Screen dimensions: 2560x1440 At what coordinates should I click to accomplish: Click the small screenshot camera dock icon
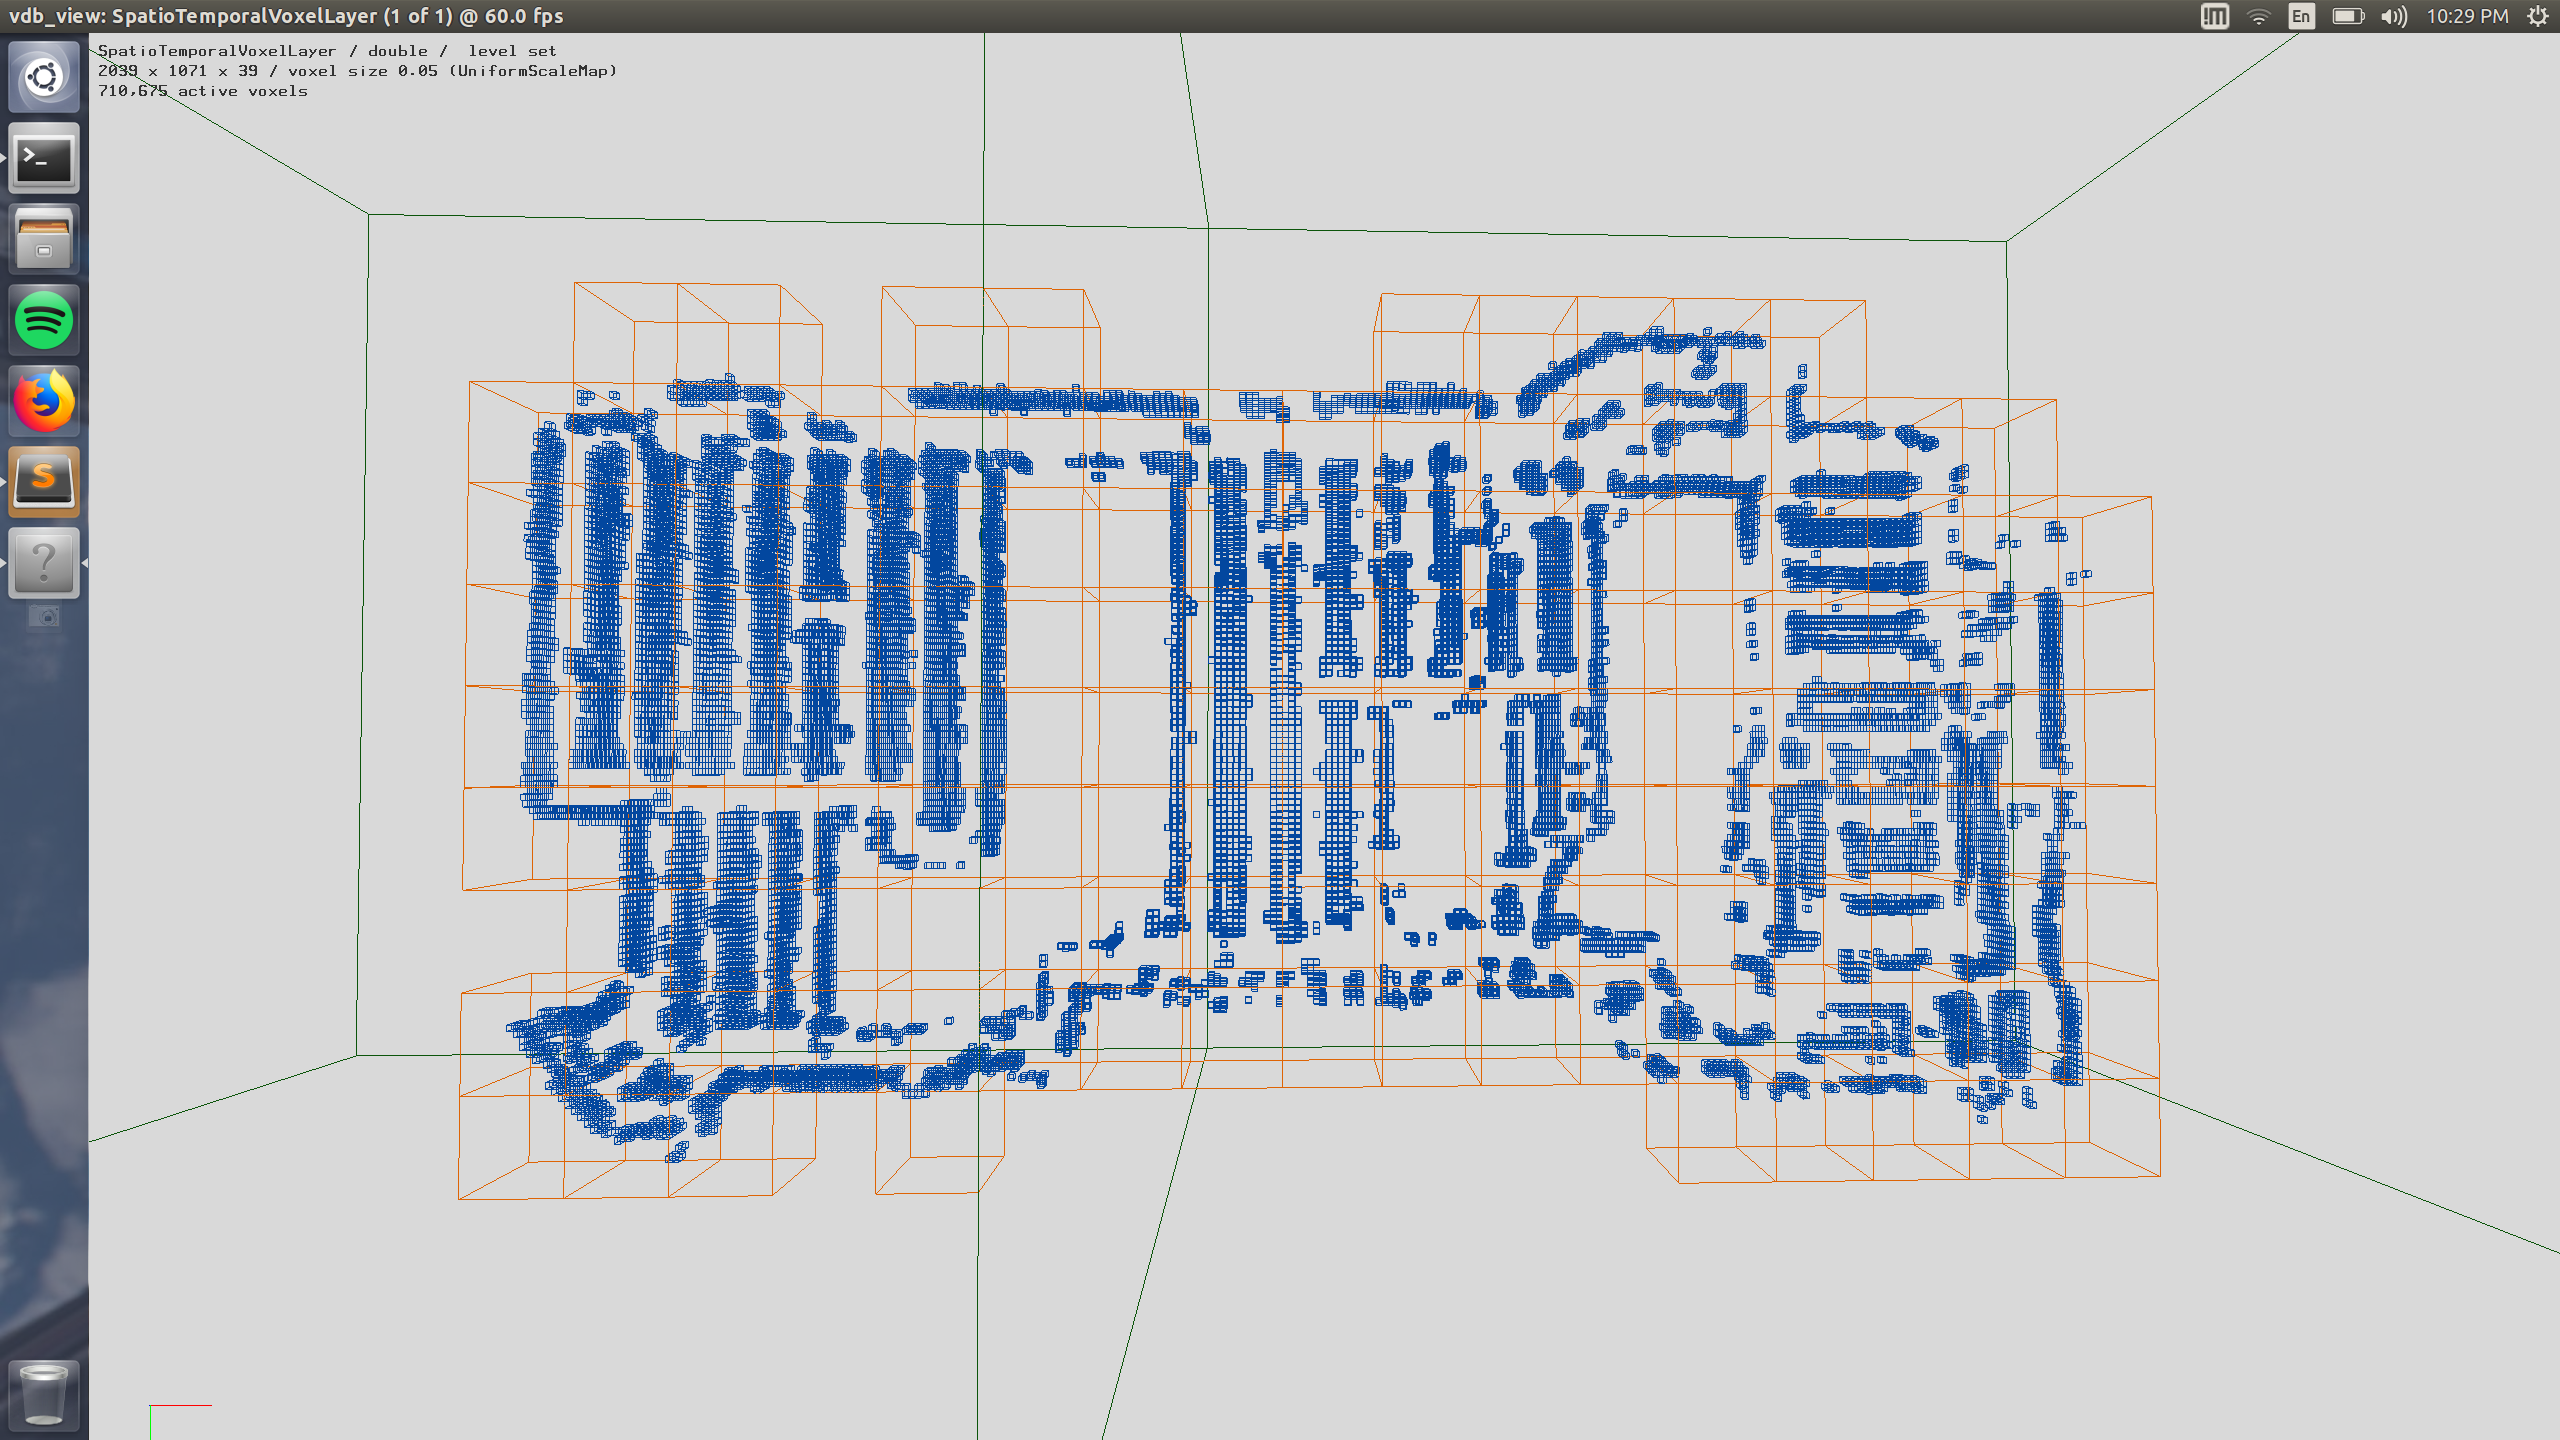click(x=44, y=616)
